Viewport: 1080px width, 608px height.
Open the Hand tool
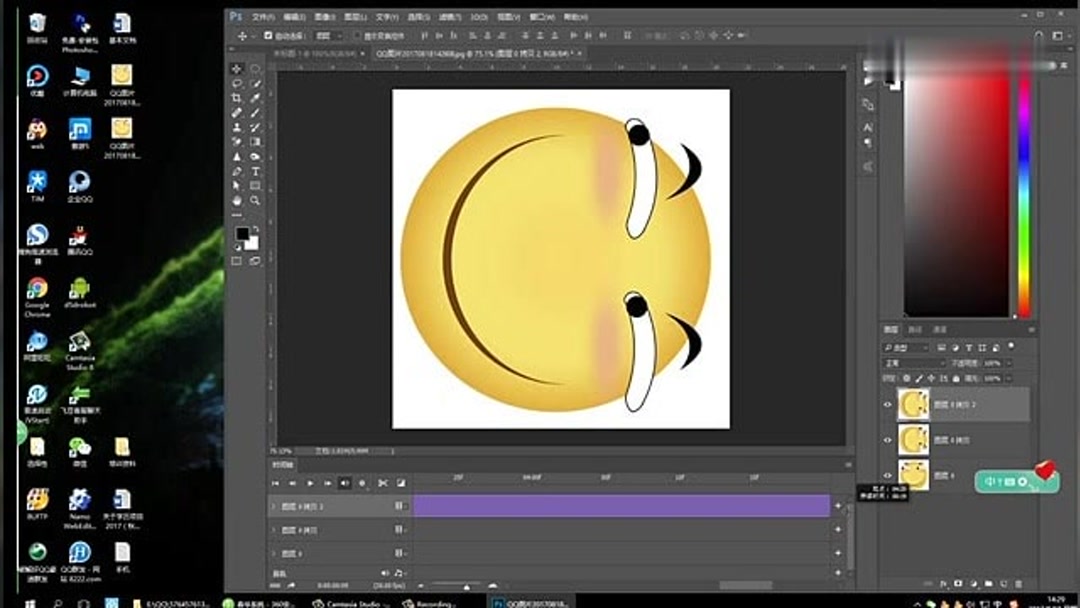[x=238, y=198]
